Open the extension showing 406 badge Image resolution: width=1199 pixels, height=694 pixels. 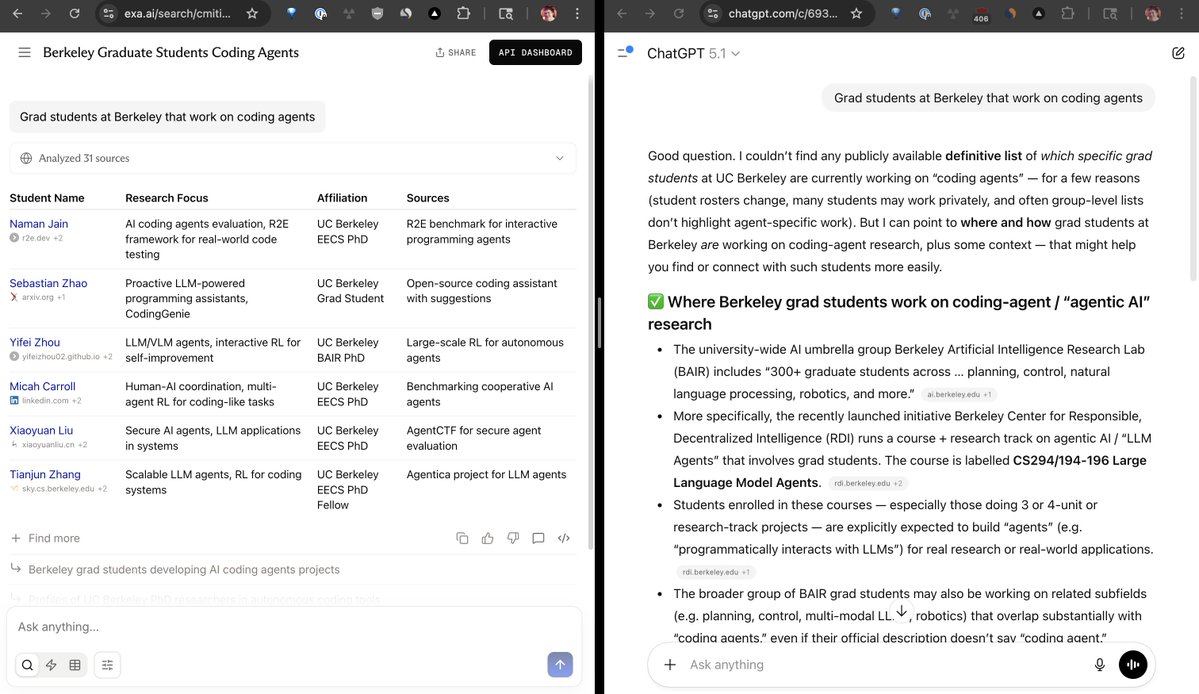[981, 14]
